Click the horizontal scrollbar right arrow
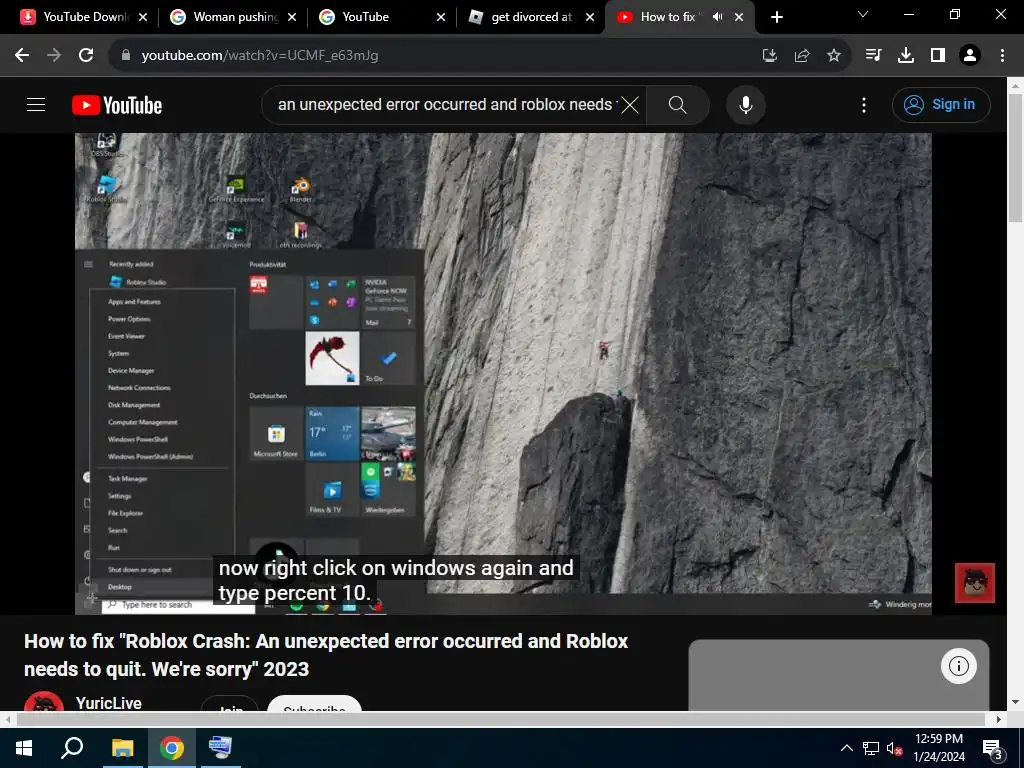 999,719
